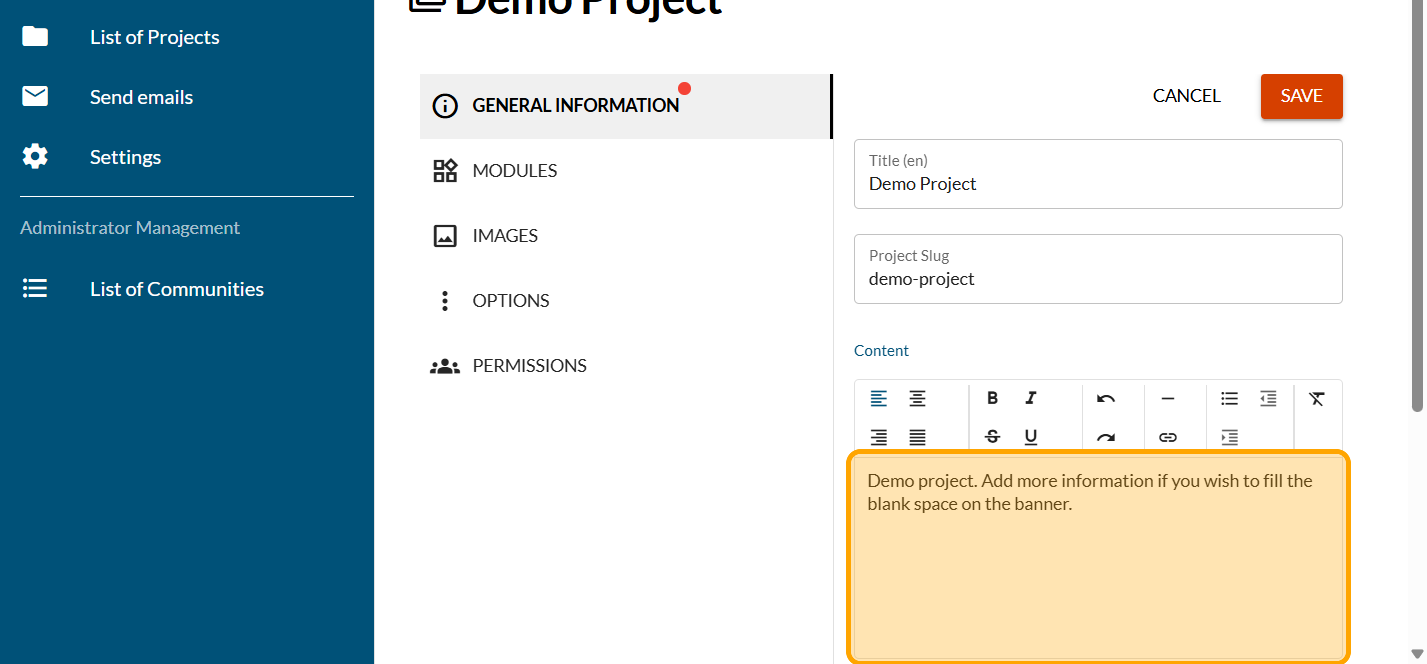The height and width of the screenshot is (664, 1427).
Task: Click Cancel to discard changes
Action: 1186,96
